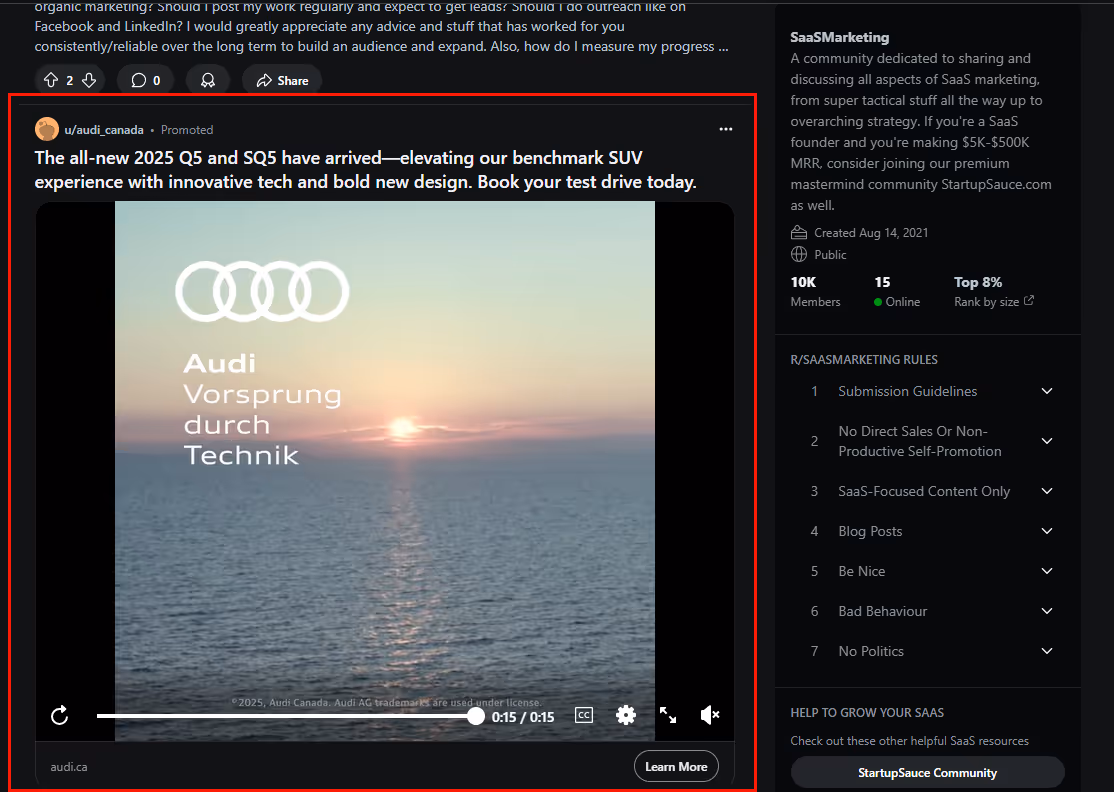Expand the video to fullscreen
The height and width of the screenshot is (792, 1114).
tap(668, 715)
